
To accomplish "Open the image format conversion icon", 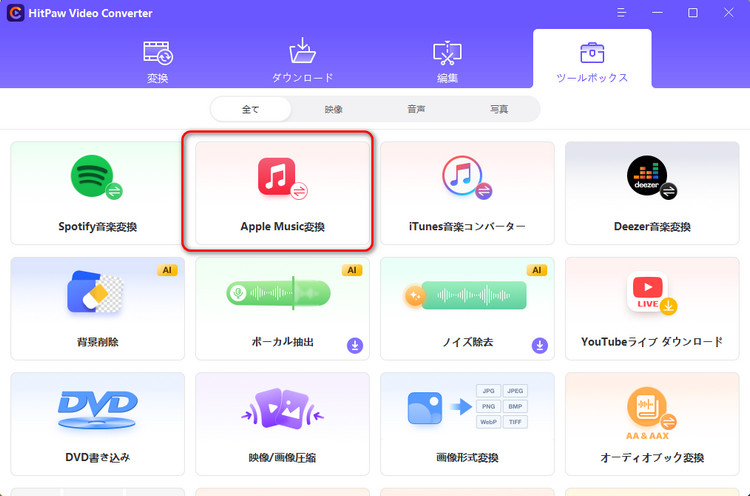I will [x=467, y=406].
